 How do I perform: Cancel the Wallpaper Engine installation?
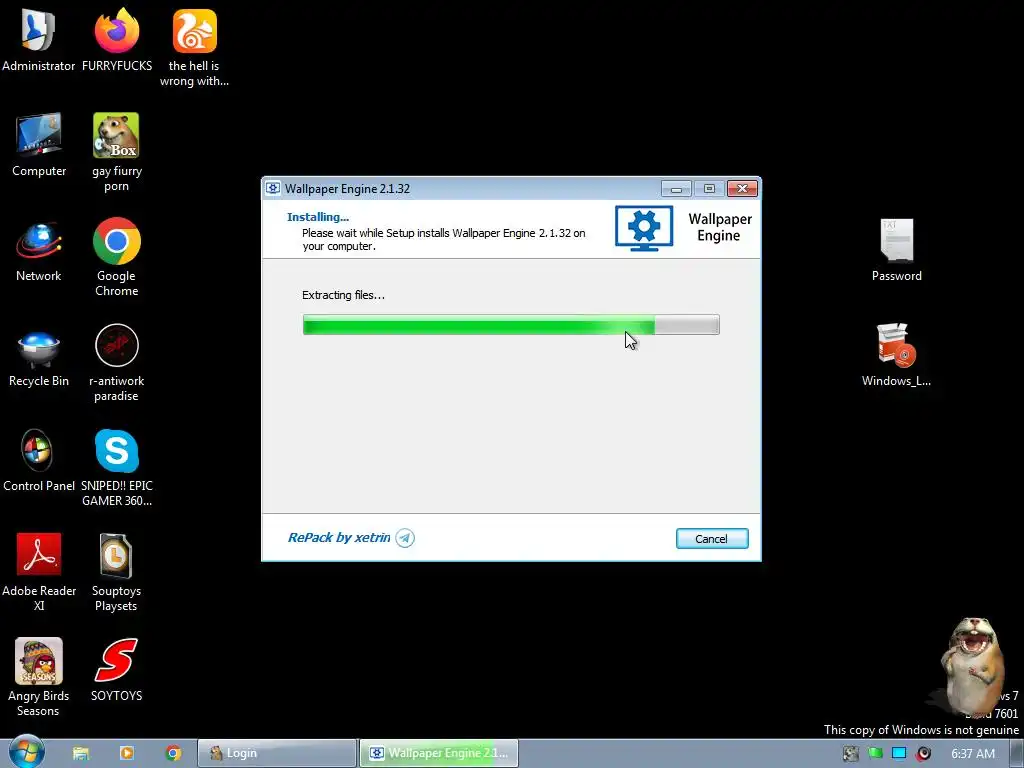point(712,539)
